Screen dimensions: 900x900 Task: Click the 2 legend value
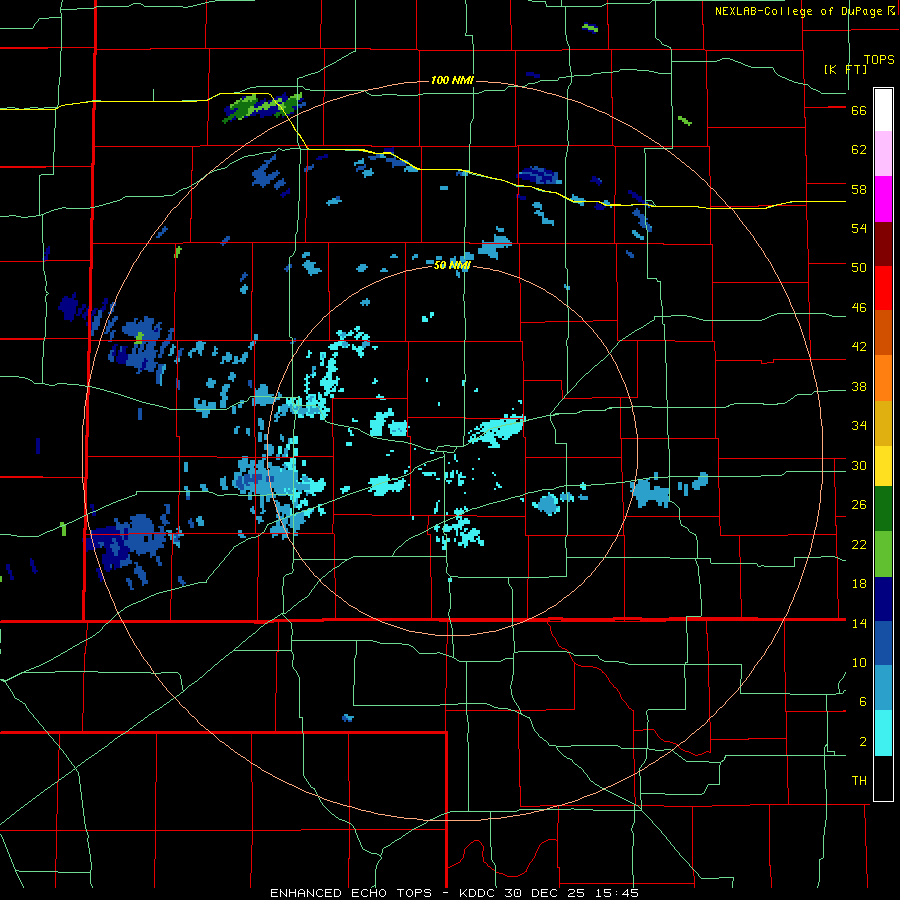[863, 742]
